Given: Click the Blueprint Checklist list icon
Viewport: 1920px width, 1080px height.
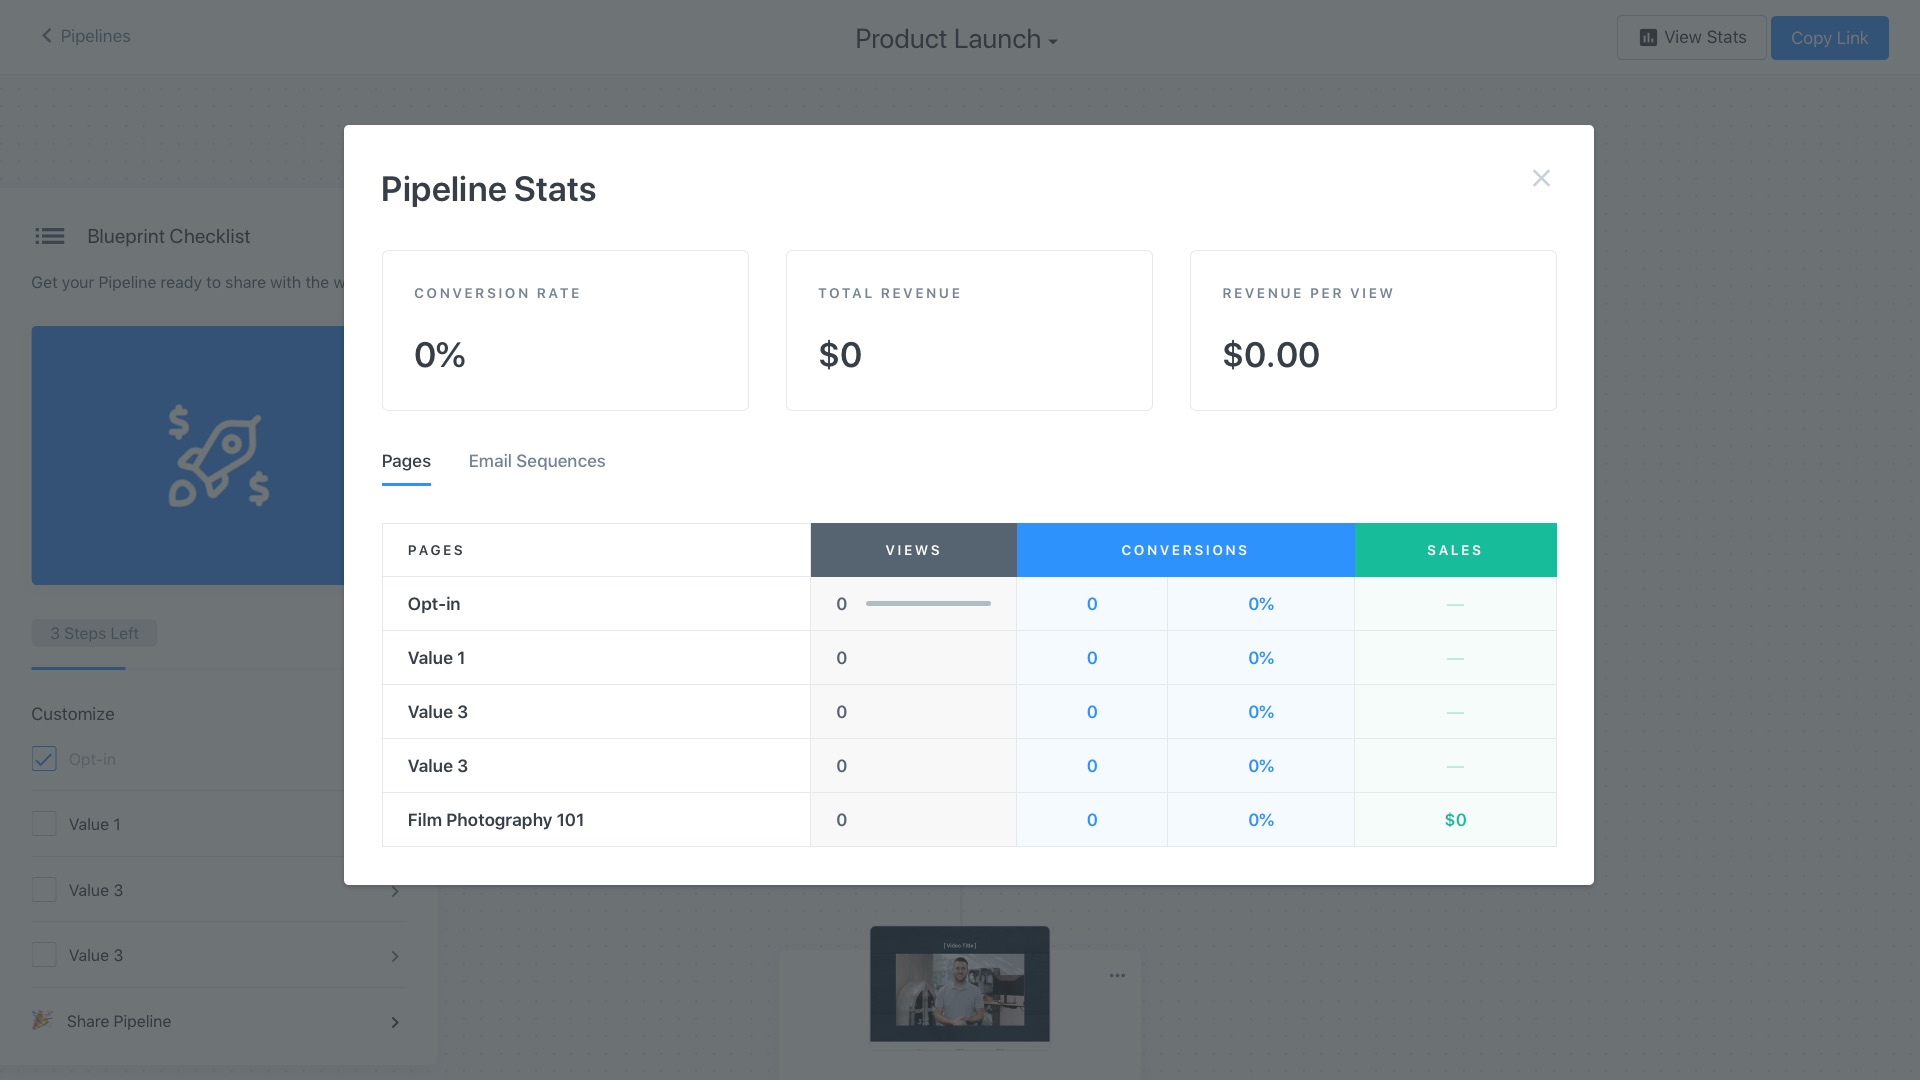Looking at the screenshot, I should [x=49, y=236].
